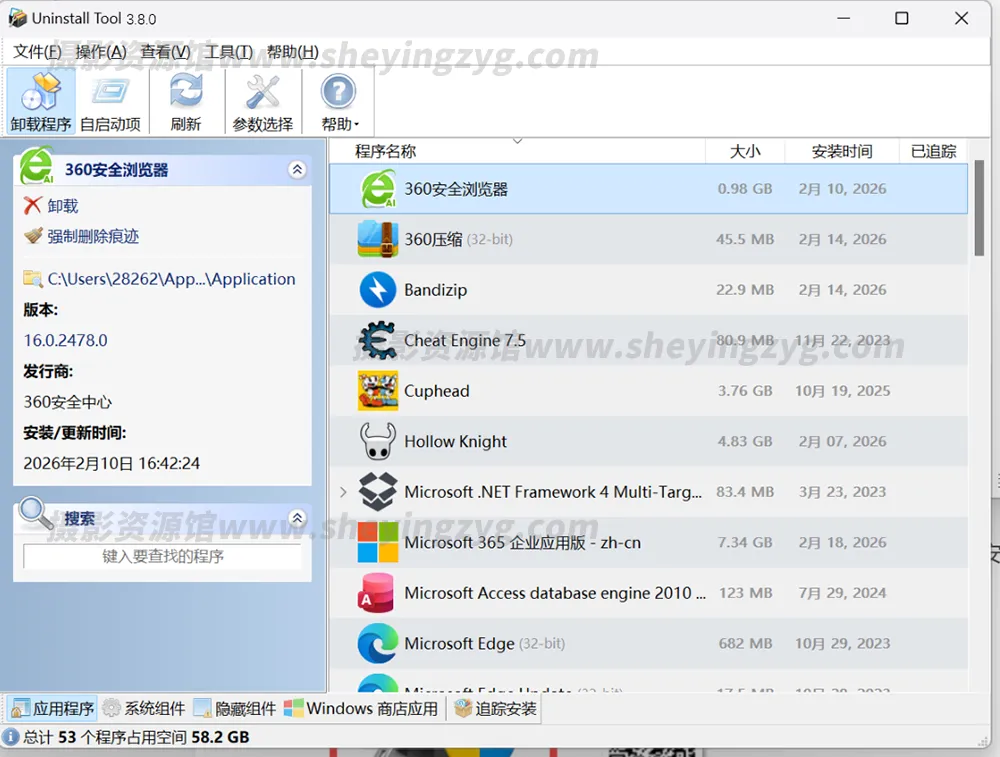
Task: Open the 追踪安装 tab
Action: pyautogui.click(x=495, y=709)
